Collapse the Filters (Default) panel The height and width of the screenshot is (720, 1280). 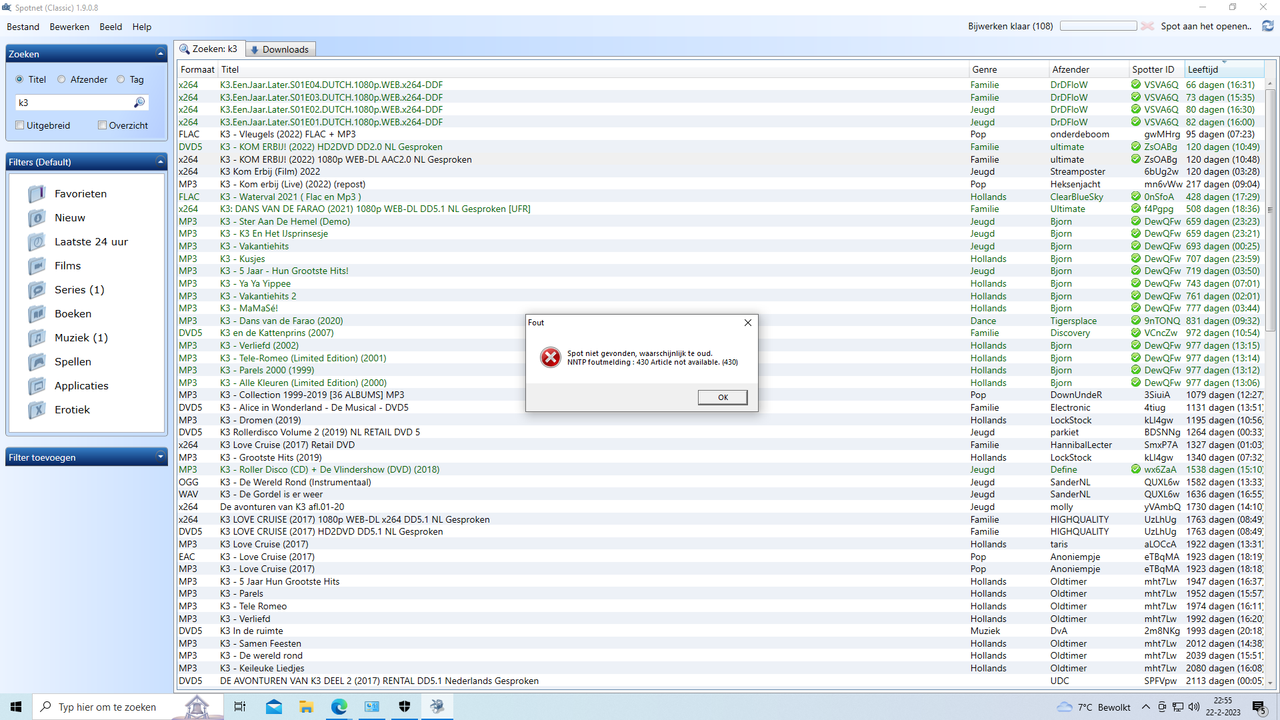pos(160,162)
